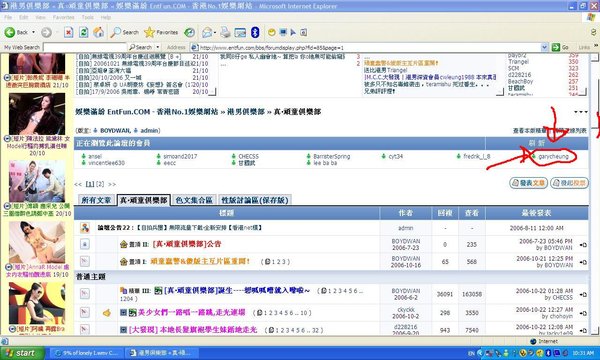Click the IE Back button

(x=16, y=33)
